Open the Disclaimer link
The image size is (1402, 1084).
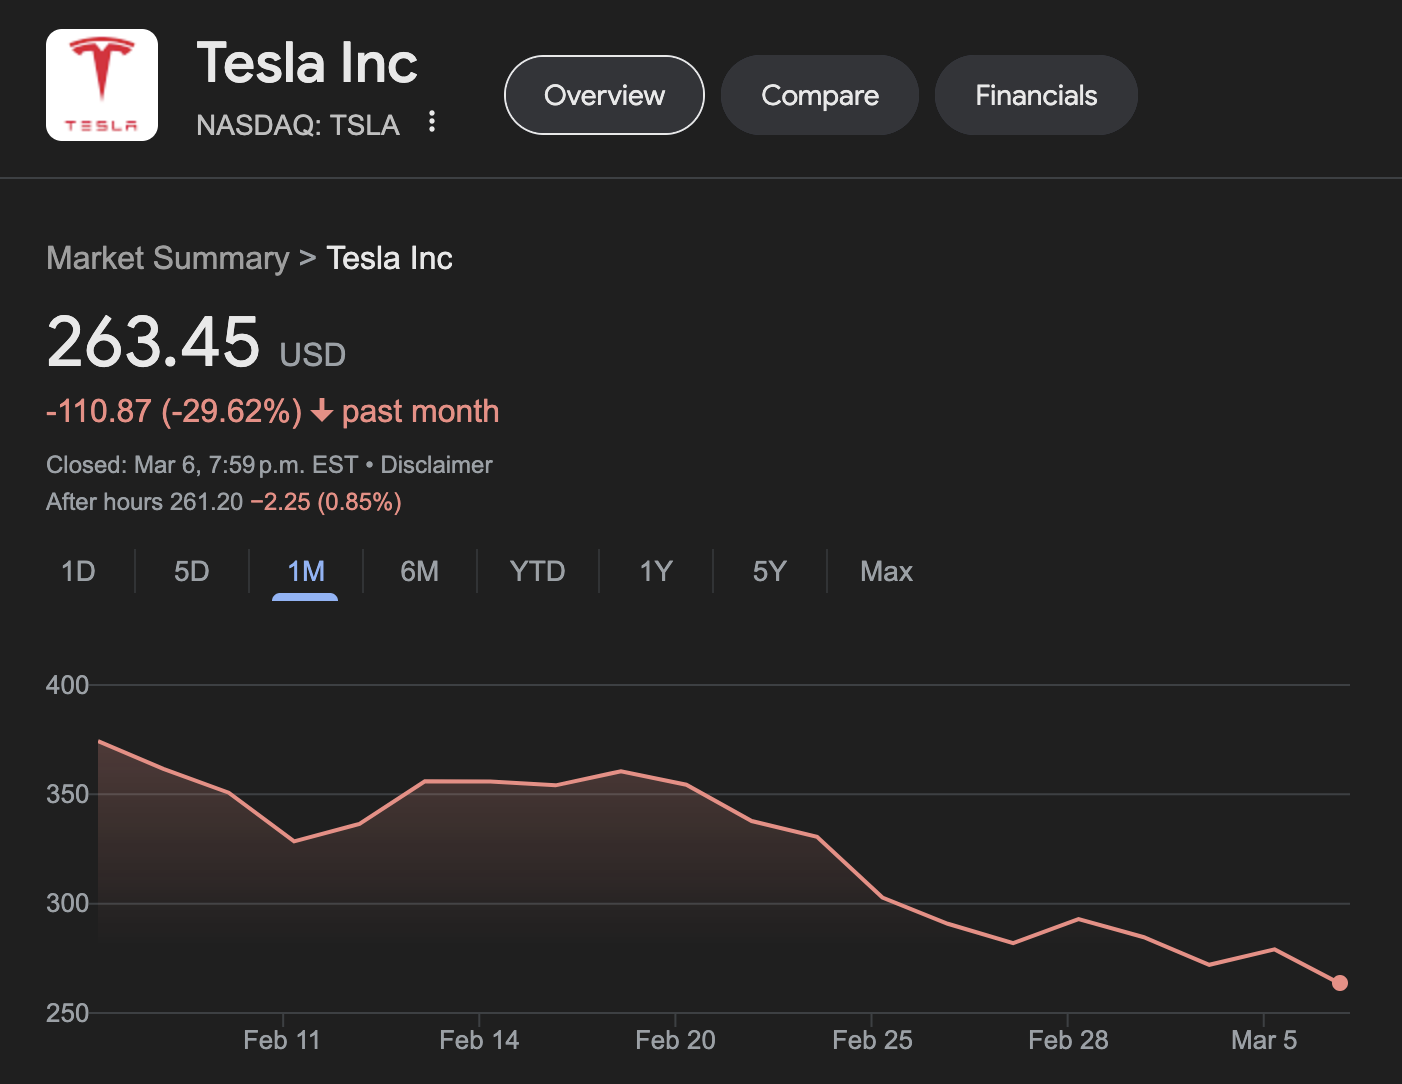[x=436, y=465]
